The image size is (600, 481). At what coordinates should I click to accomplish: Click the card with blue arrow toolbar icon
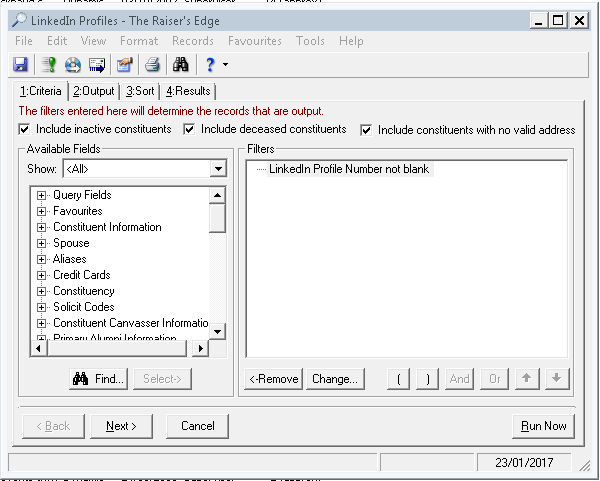[97, 64]
